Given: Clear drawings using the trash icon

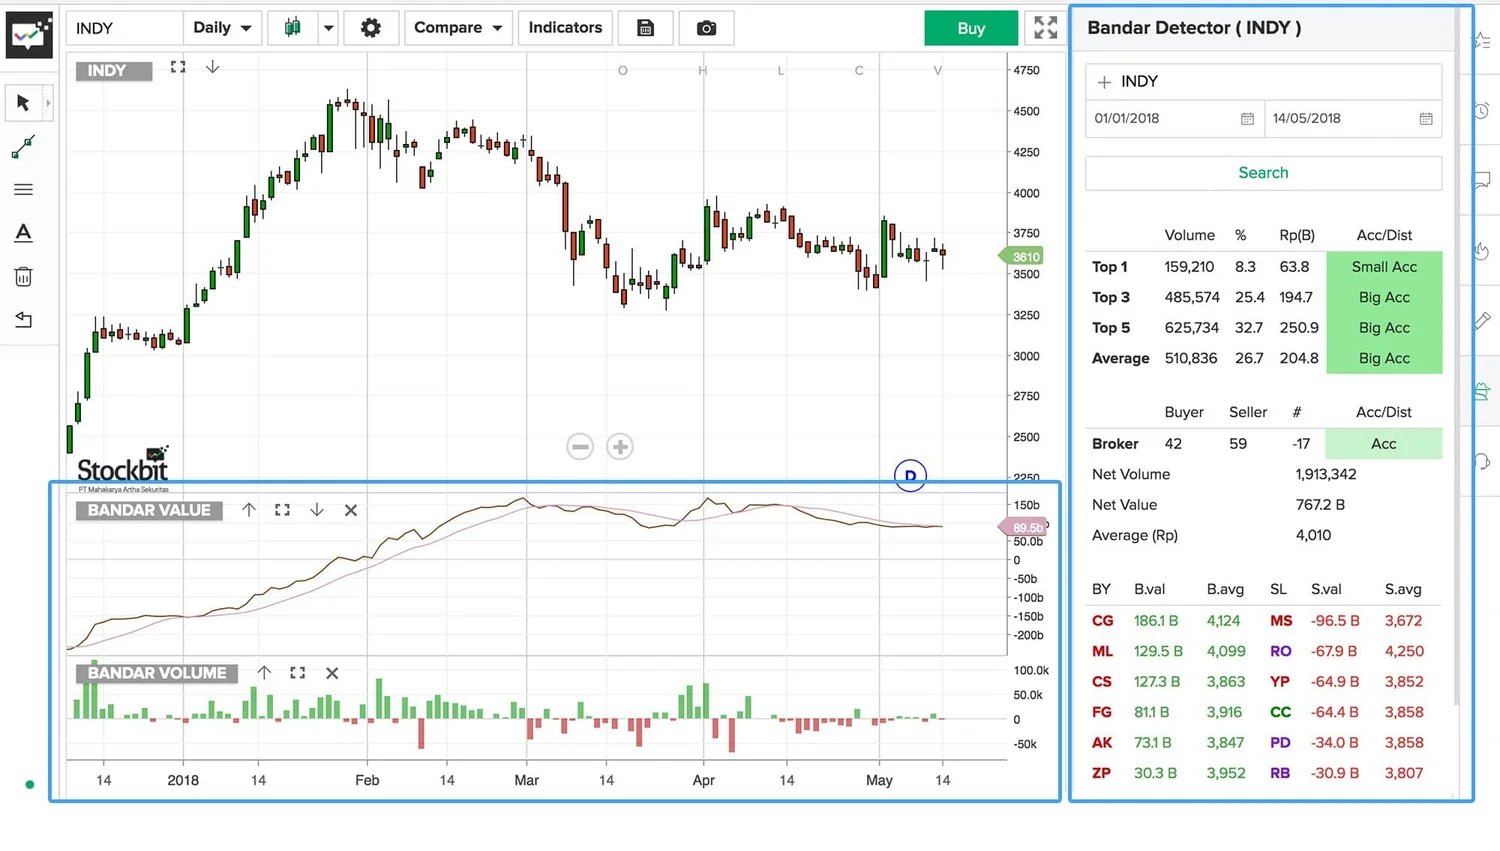Looking at the screenshot, I should tap(22, 276).
